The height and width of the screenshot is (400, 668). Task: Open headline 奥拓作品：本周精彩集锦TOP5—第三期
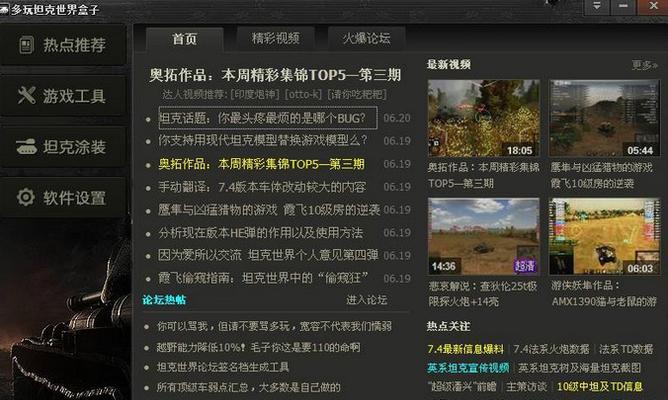coord(275,75)
